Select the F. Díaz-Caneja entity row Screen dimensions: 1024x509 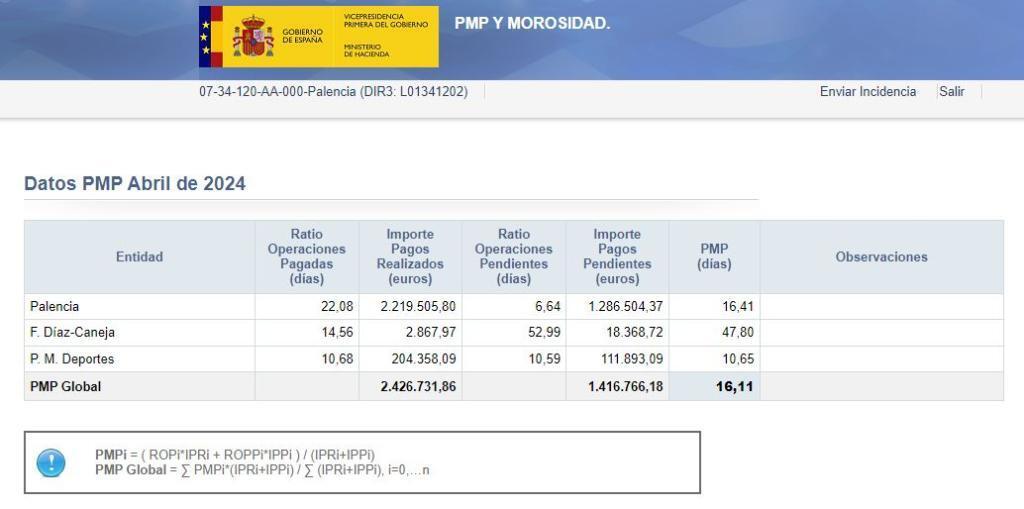point(66,333)
